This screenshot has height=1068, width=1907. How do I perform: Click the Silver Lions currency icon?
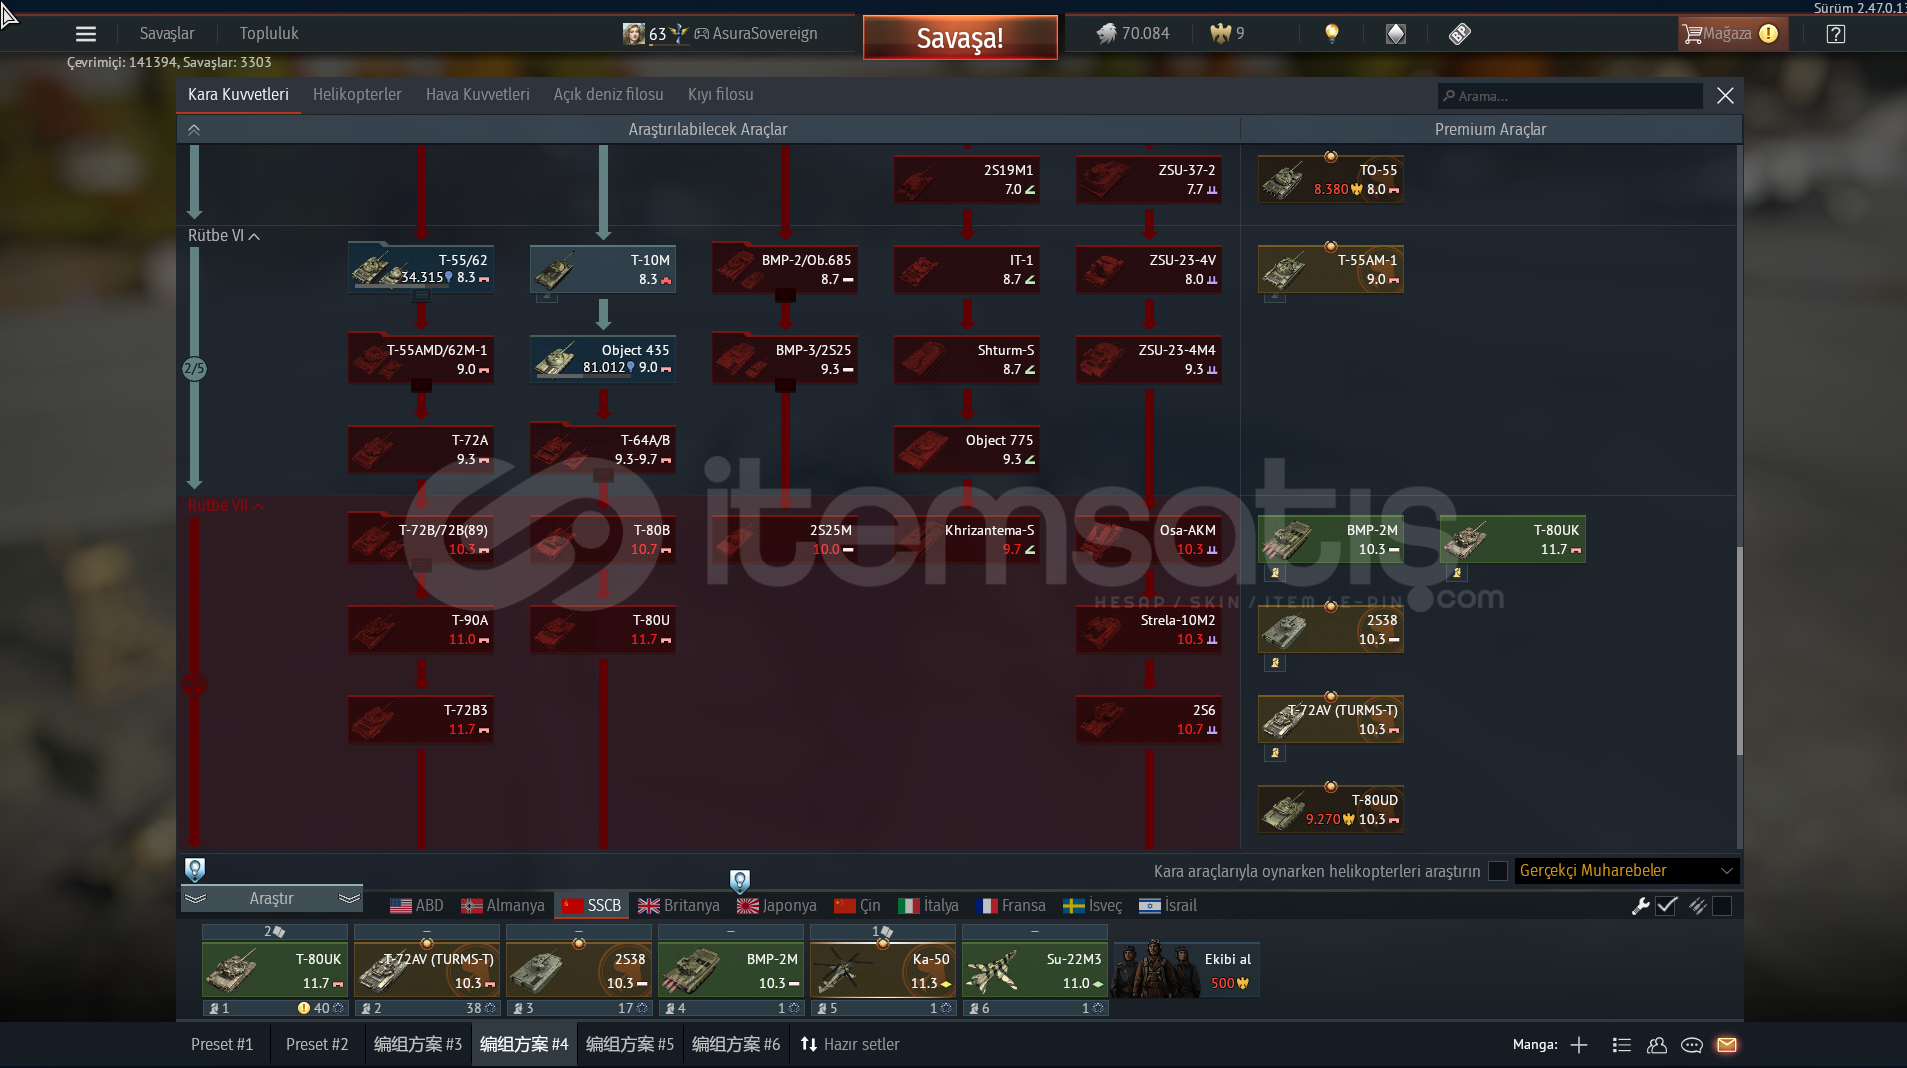(1106, 33)
